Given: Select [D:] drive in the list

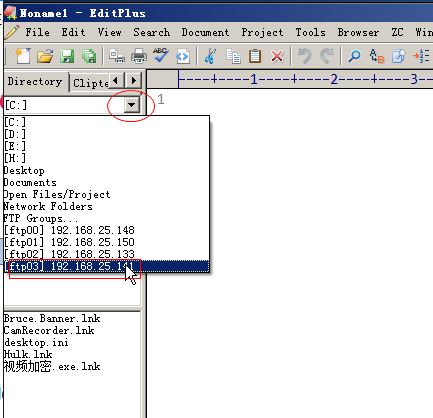Looking at the screenshot, I should click(107, 134).
